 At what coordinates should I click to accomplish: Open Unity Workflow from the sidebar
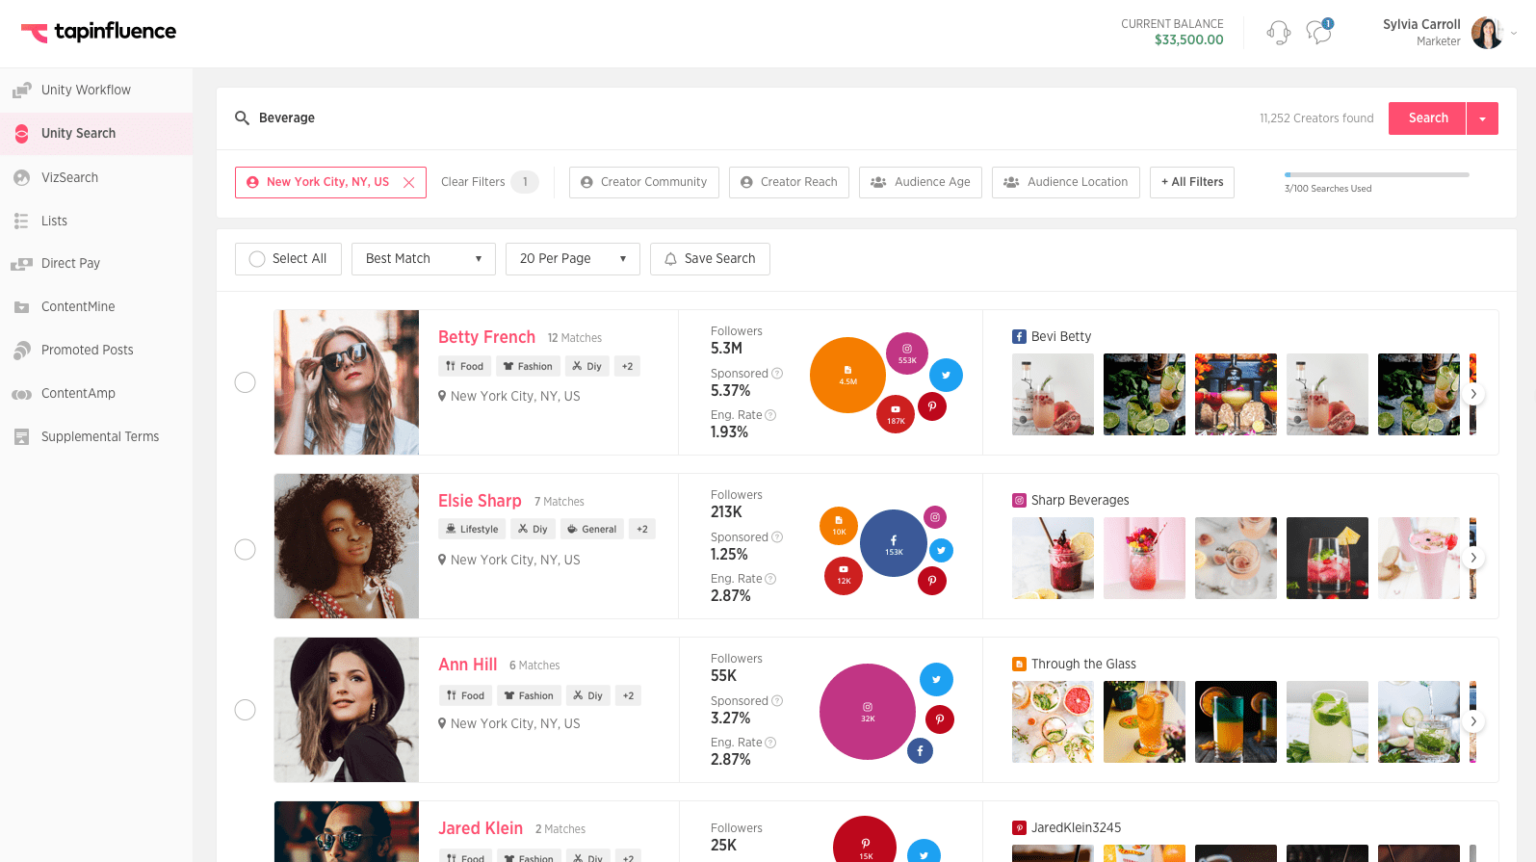tap(86, 89)
